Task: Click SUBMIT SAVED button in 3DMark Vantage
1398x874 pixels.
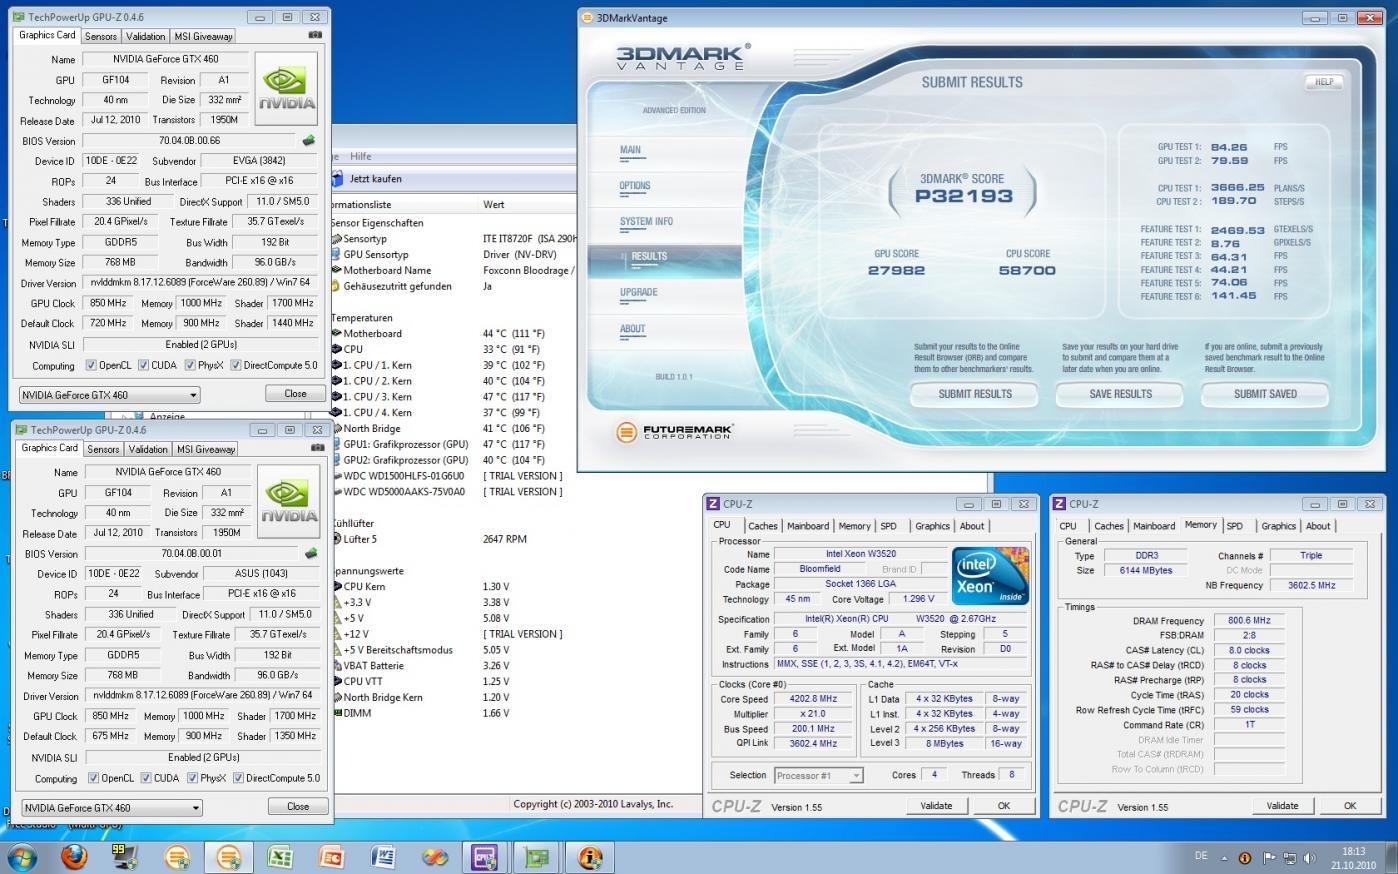Action: (1265, 394)
